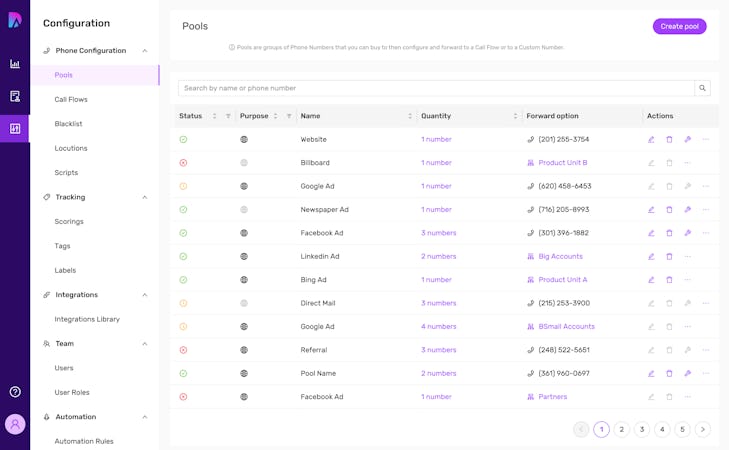Collapse the Phone Configuration section
729x450 pixels.
click(145, 51)
